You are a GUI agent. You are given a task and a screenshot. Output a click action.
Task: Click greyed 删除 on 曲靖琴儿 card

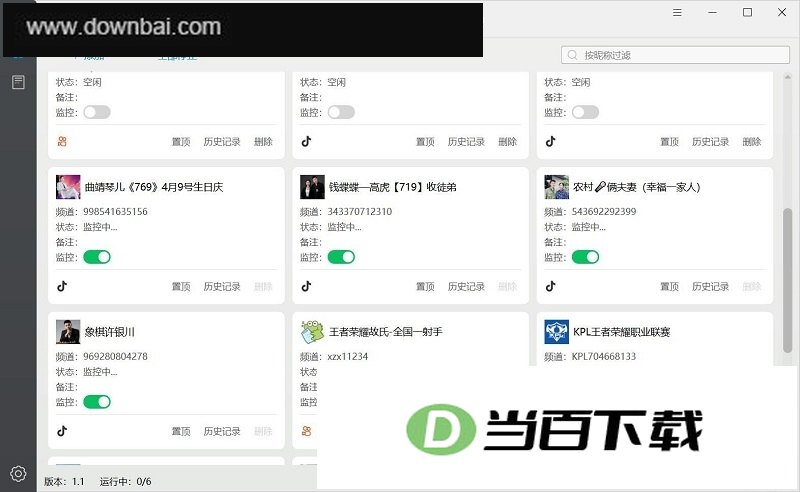263,286
